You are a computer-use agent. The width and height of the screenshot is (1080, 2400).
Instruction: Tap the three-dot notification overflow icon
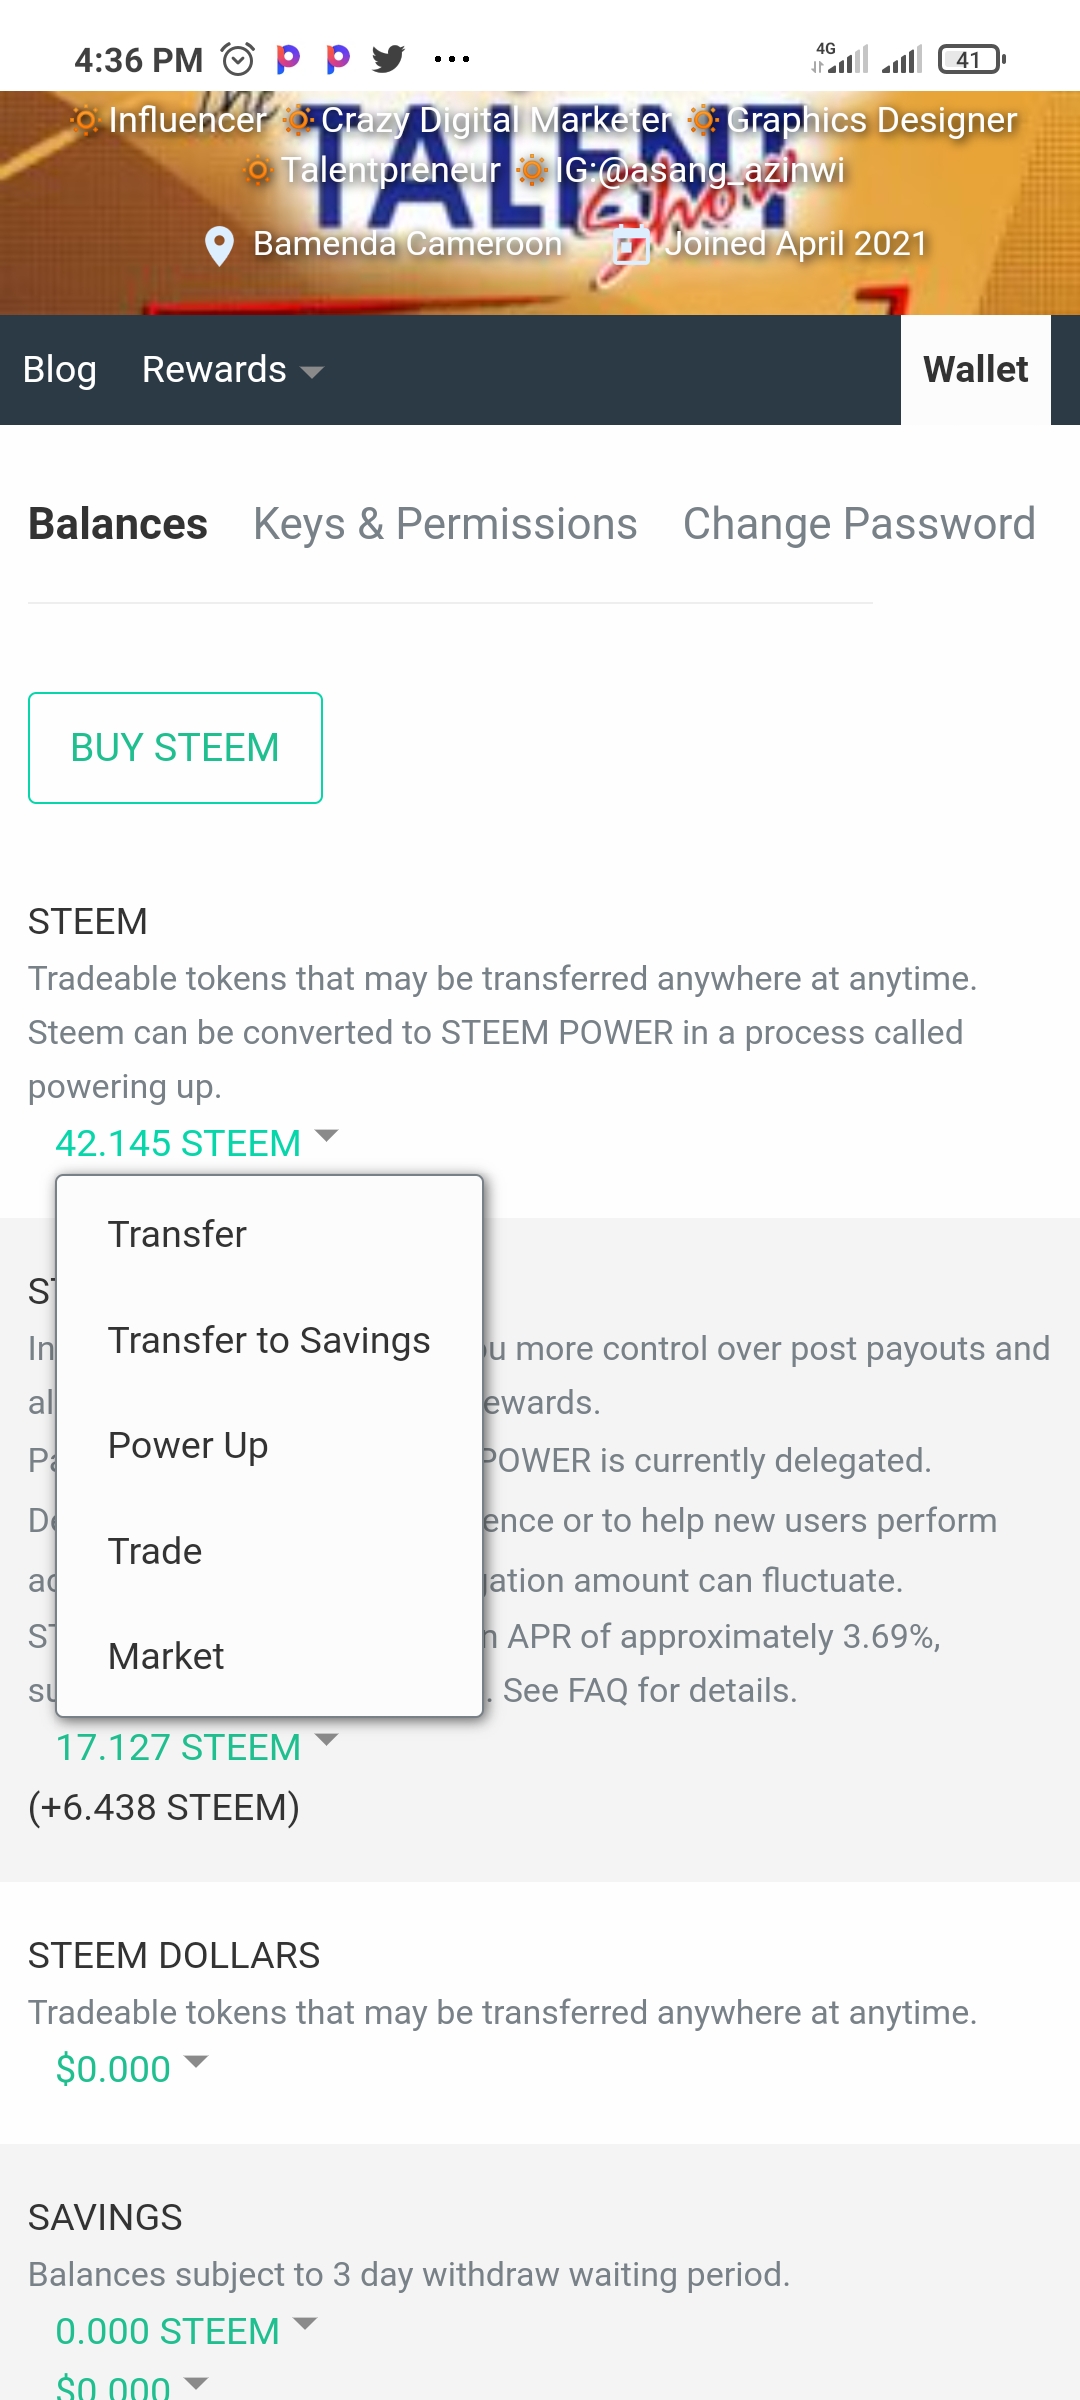(x=452, y=60)
